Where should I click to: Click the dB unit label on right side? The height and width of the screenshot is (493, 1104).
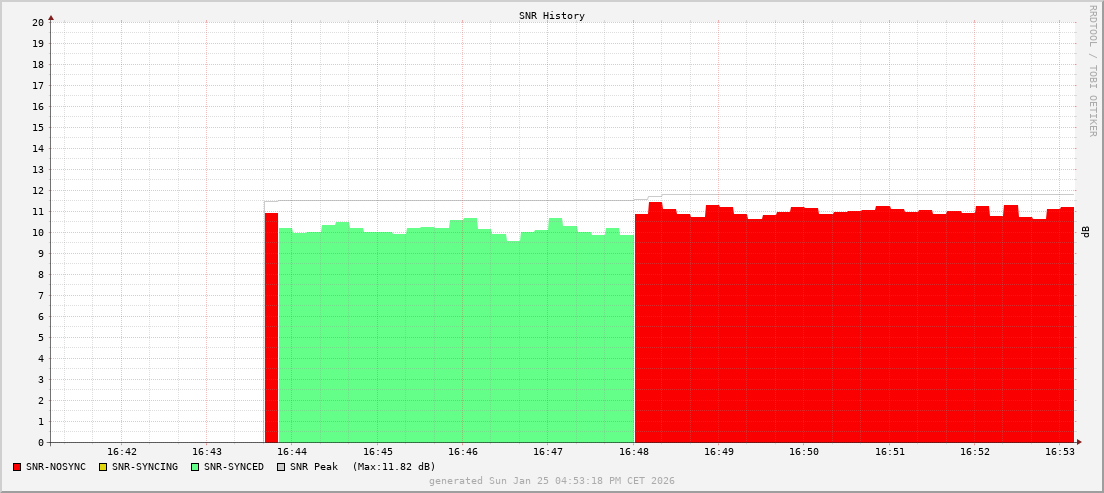(1085, 232)
